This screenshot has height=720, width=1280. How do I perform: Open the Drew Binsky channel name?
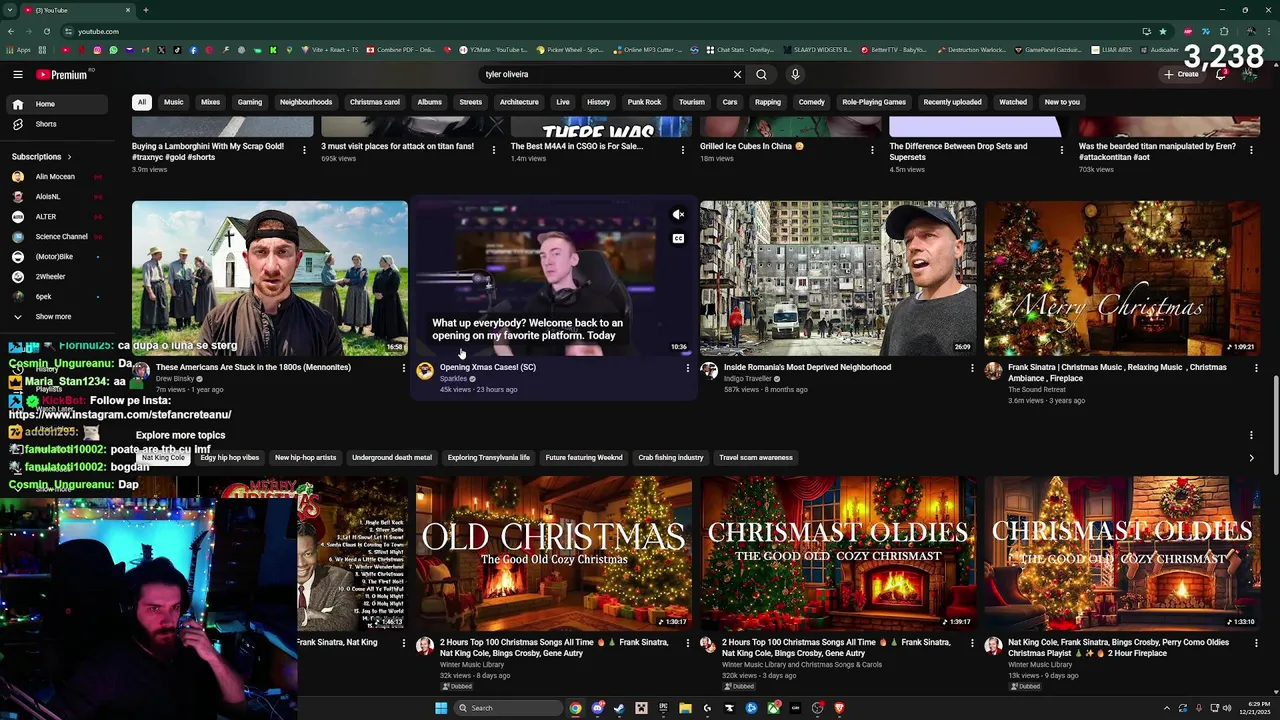pyautogui.click(x=175, y=379)
